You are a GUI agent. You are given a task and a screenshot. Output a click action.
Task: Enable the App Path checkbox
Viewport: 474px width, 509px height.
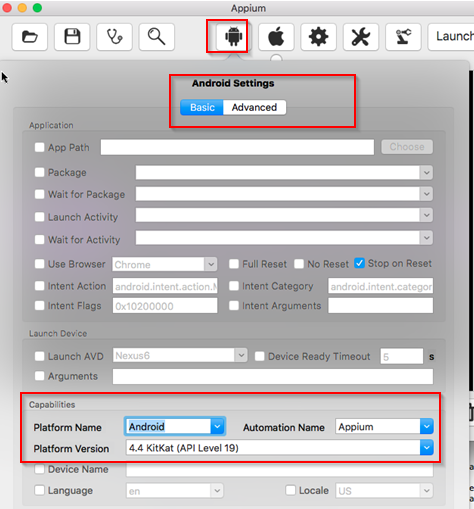tap(40, 147)
